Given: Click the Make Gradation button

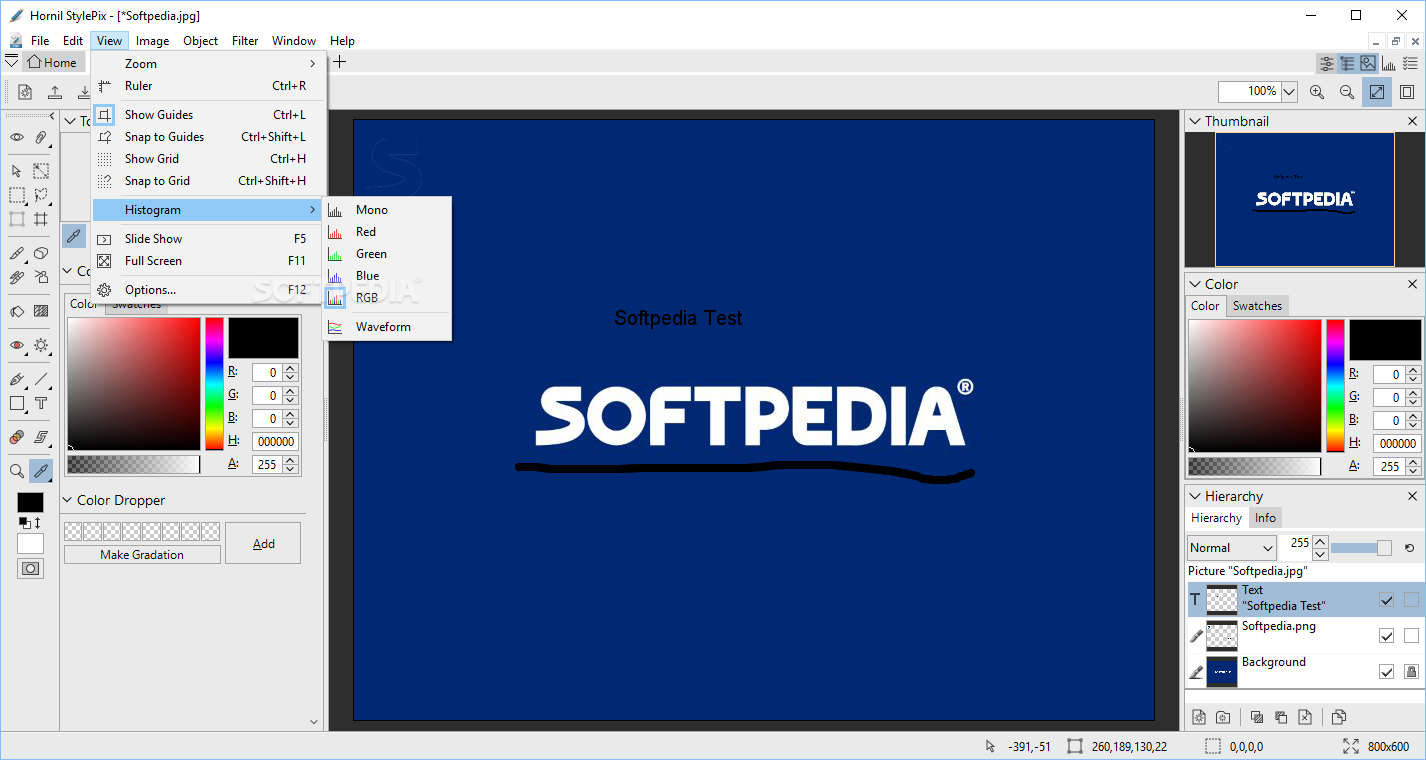Looking at the screenshot, I should pyautogui.click(x=142, y=555).
